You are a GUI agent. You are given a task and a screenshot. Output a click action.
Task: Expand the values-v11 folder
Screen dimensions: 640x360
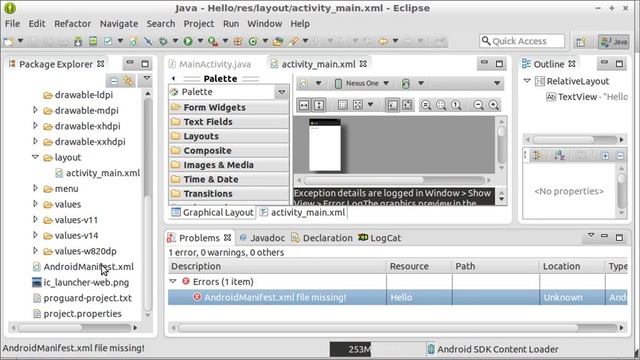point(35,220)
